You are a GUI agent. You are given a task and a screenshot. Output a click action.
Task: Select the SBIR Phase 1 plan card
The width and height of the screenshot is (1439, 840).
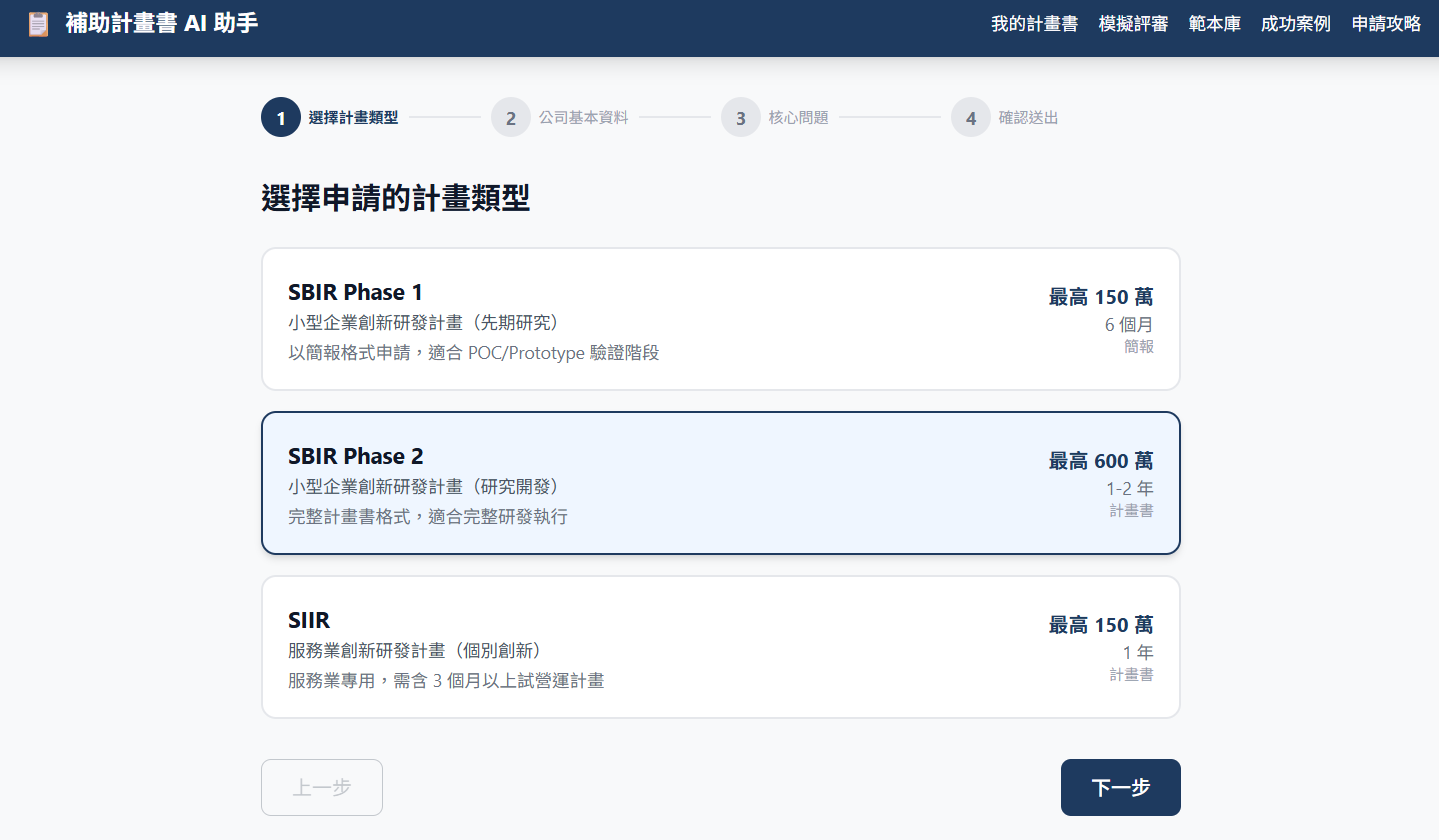click(720, 319)
